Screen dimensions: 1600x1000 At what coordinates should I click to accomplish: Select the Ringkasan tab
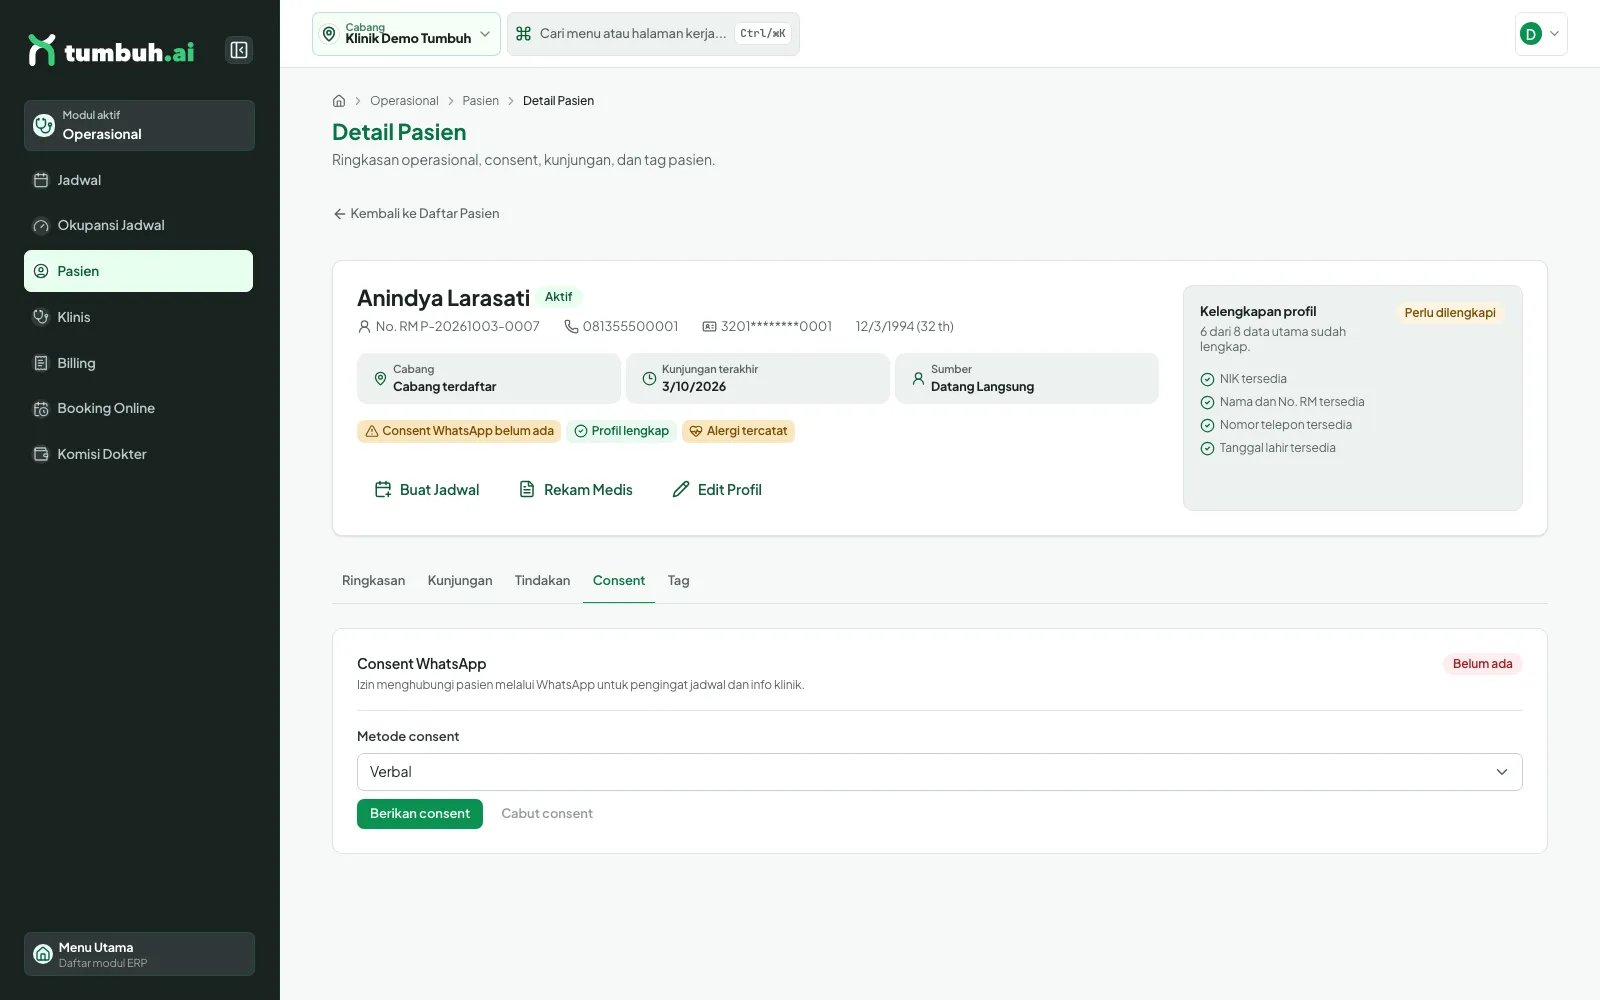[374, 581]
